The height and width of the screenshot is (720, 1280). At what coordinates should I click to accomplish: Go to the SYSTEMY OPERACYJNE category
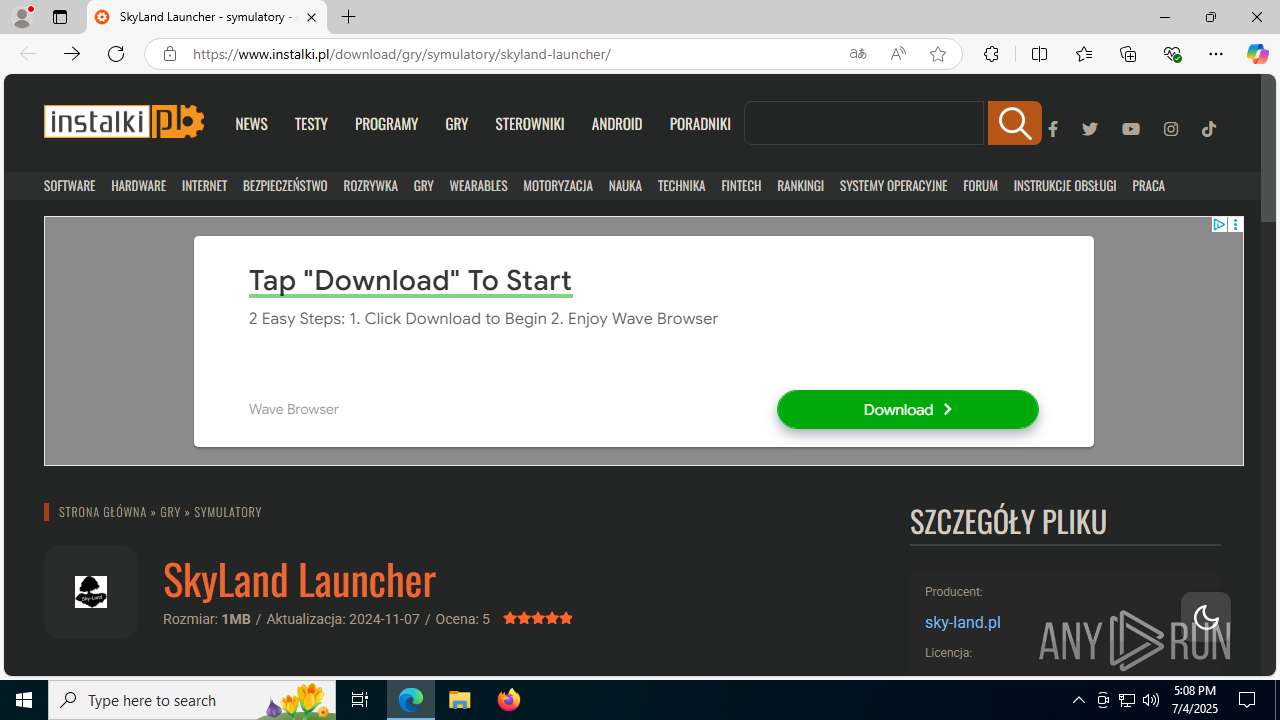click(893, 185)
